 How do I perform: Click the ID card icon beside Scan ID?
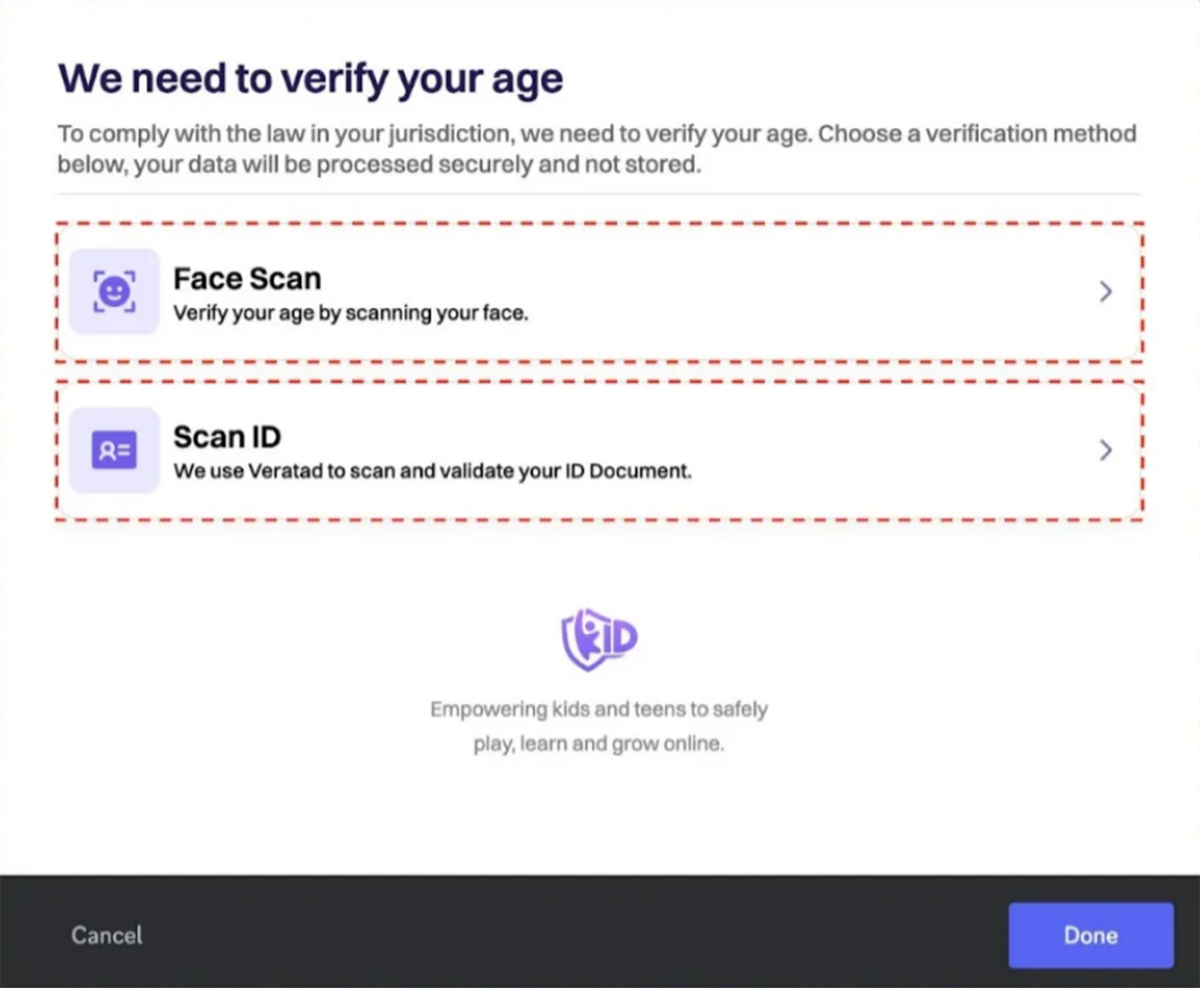(114, 450)
